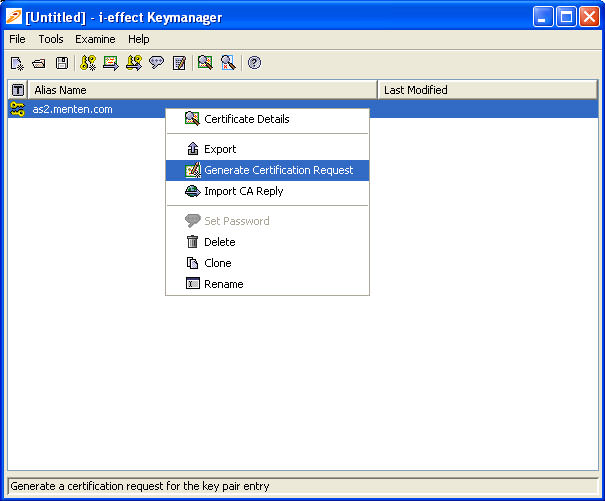Click the Set keystore password speech-bubble icon
Screen dimensions: 605x501
(x=156, y=63)
